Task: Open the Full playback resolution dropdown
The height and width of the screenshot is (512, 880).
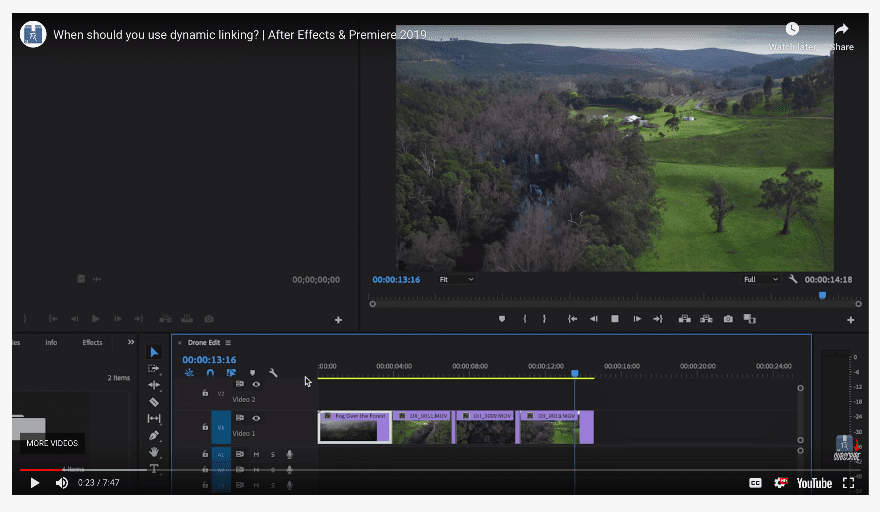Action: pyautogui.click(x=760, y=280)
